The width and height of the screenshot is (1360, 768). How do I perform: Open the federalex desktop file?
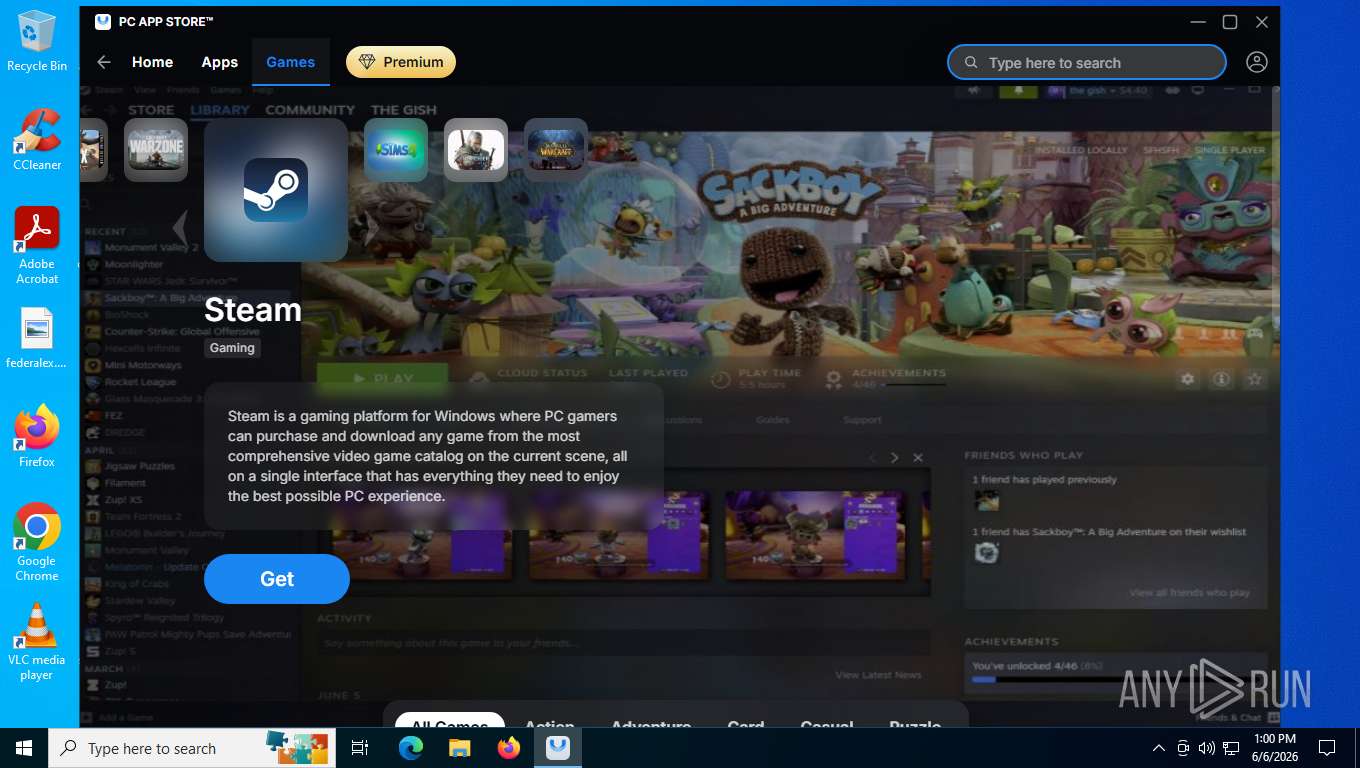(x=37, y=339)
